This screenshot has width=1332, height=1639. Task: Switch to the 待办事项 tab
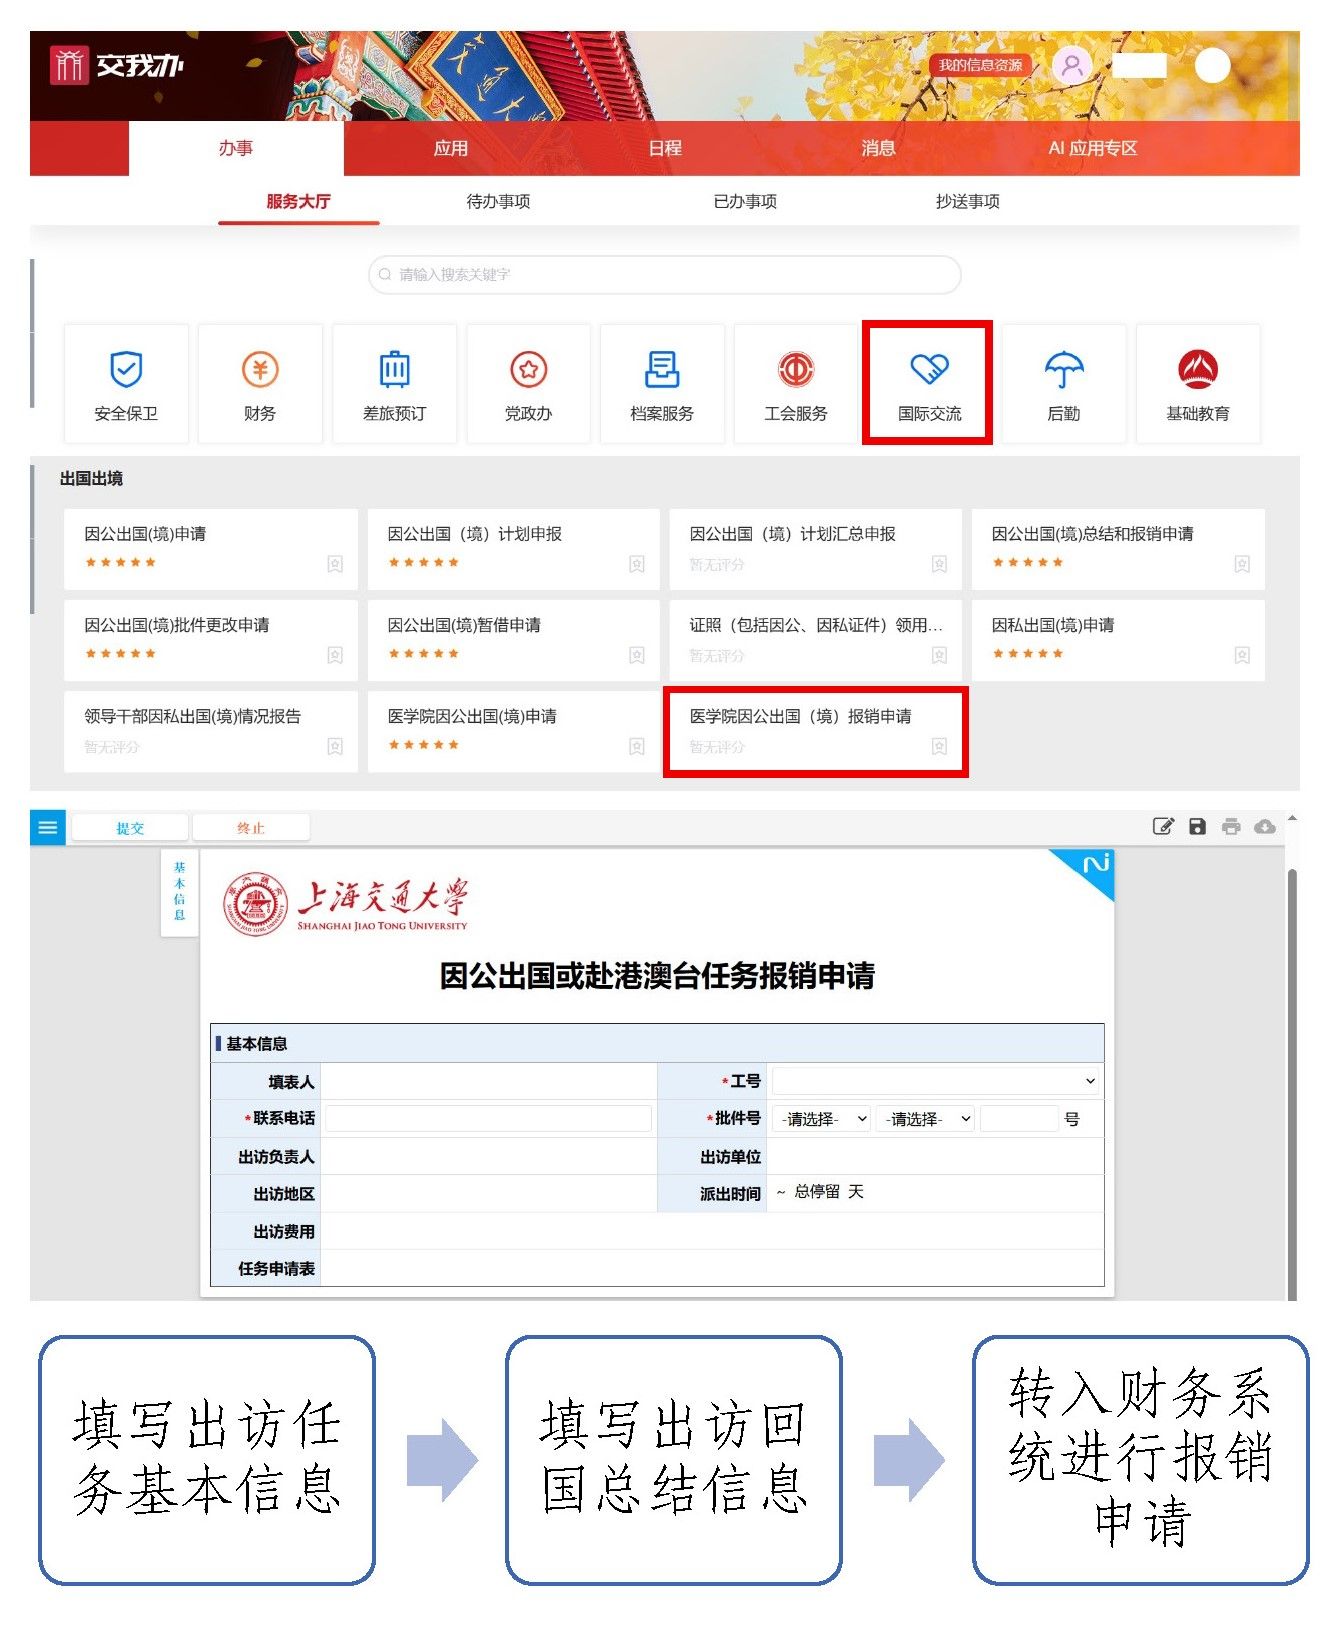pyautogui.click(x=498, y=201)
